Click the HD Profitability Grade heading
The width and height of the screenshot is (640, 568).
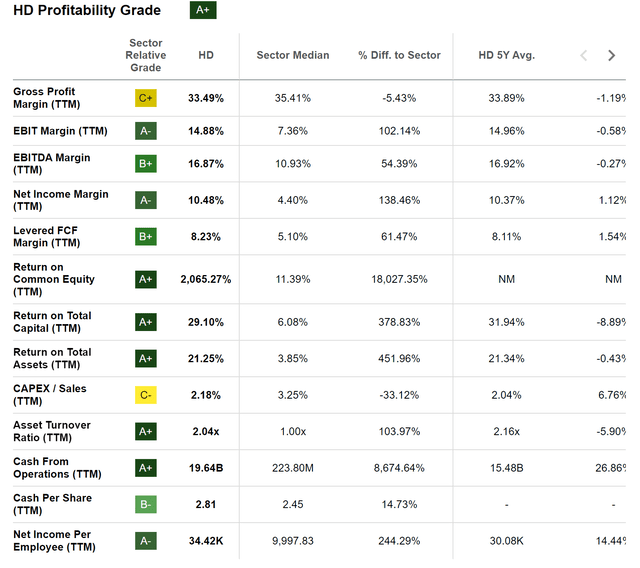tap(86, 11)
